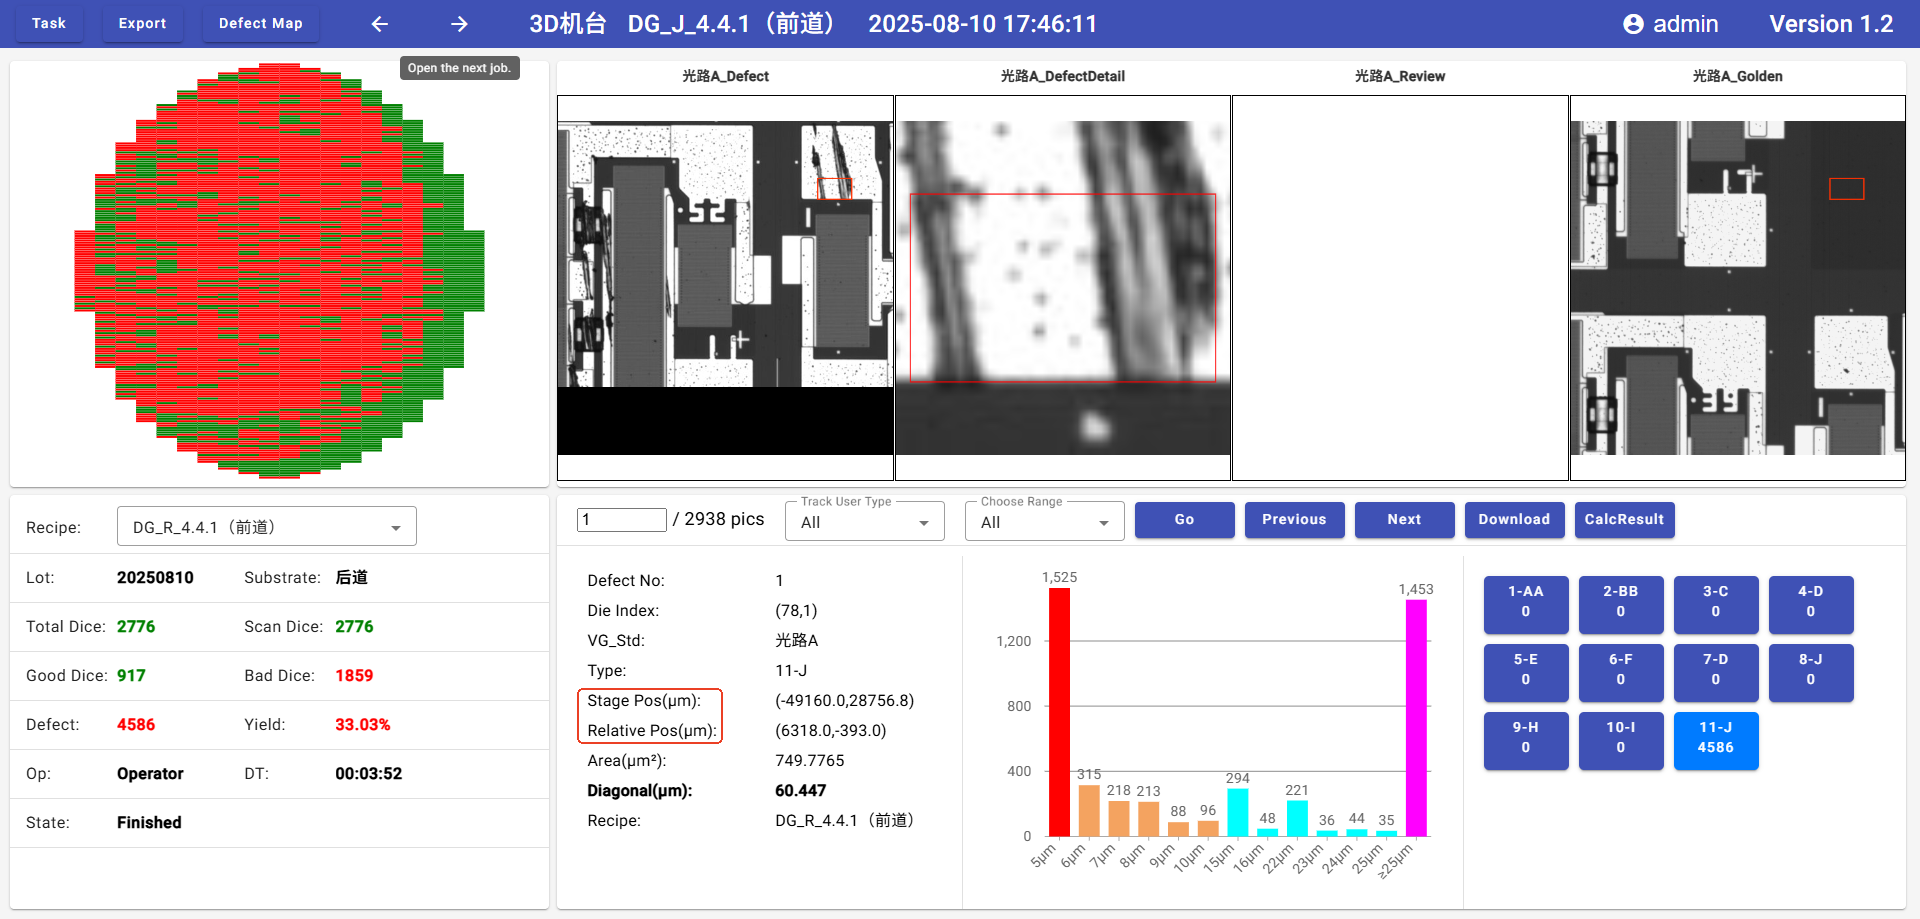Download the current defect image

[x=1514, y=520]
